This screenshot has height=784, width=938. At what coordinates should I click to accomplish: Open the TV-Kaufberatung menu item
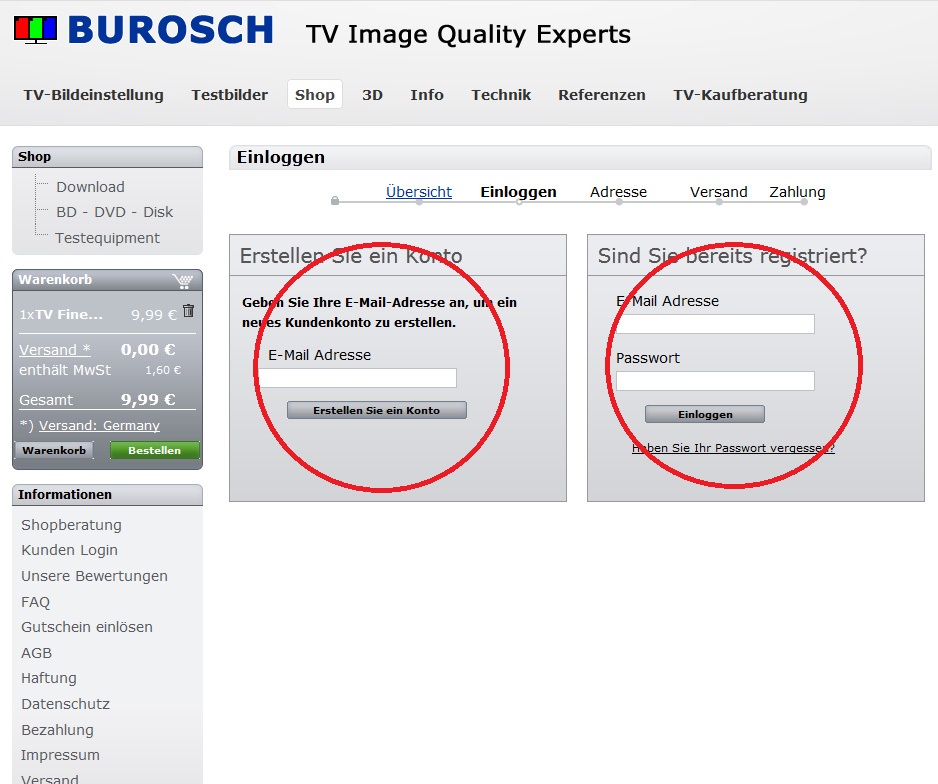click(740, 95)
